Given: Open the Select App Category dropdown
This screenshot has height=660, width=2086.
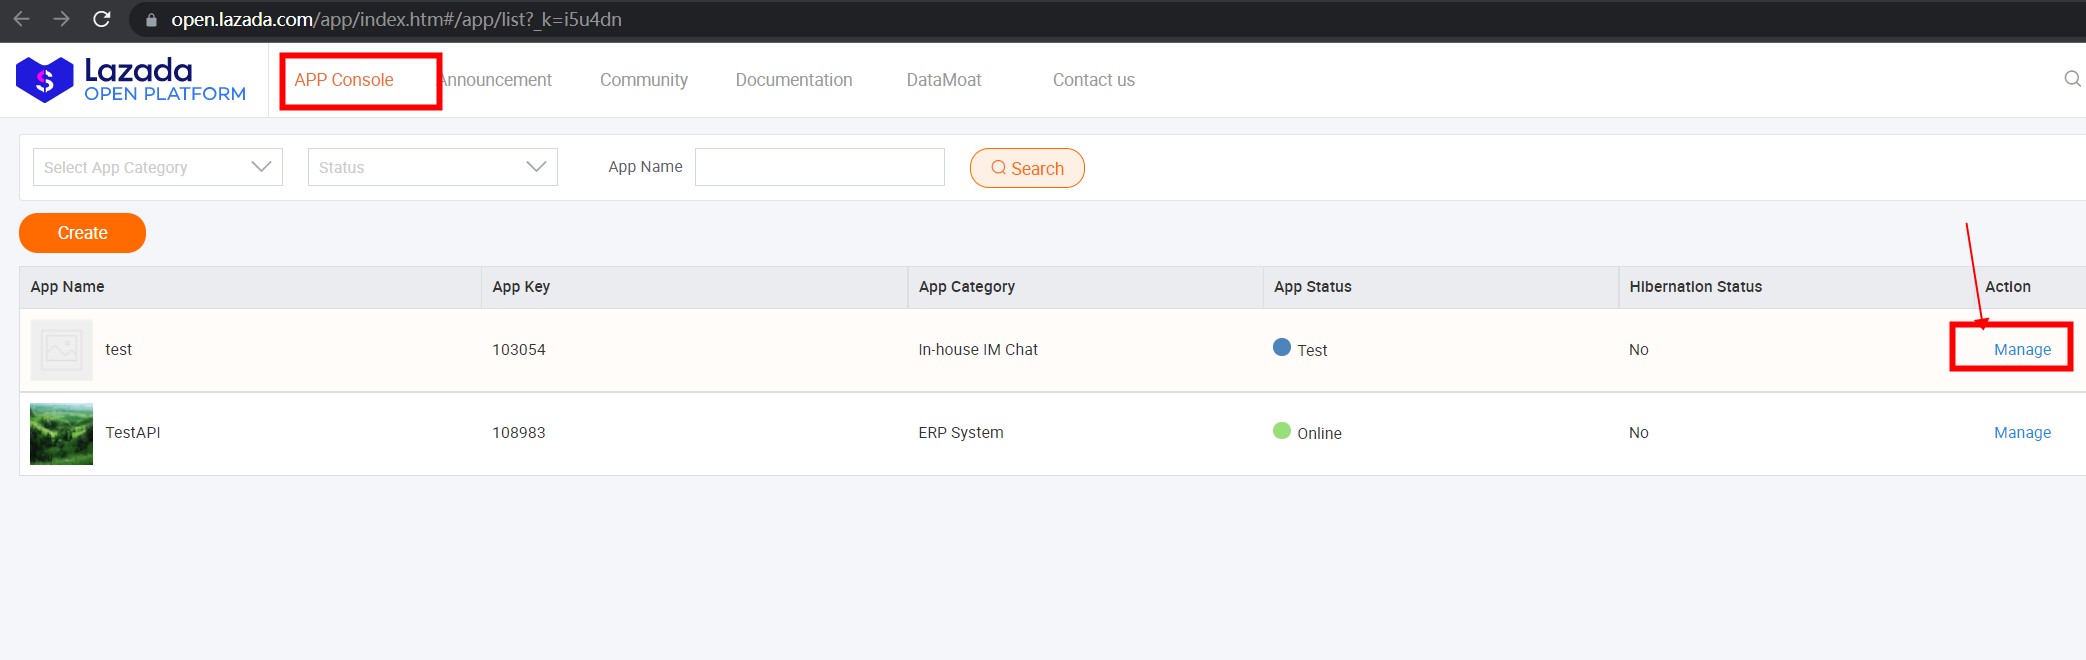Looking at the screenshot, I should (x=157, y=167).
